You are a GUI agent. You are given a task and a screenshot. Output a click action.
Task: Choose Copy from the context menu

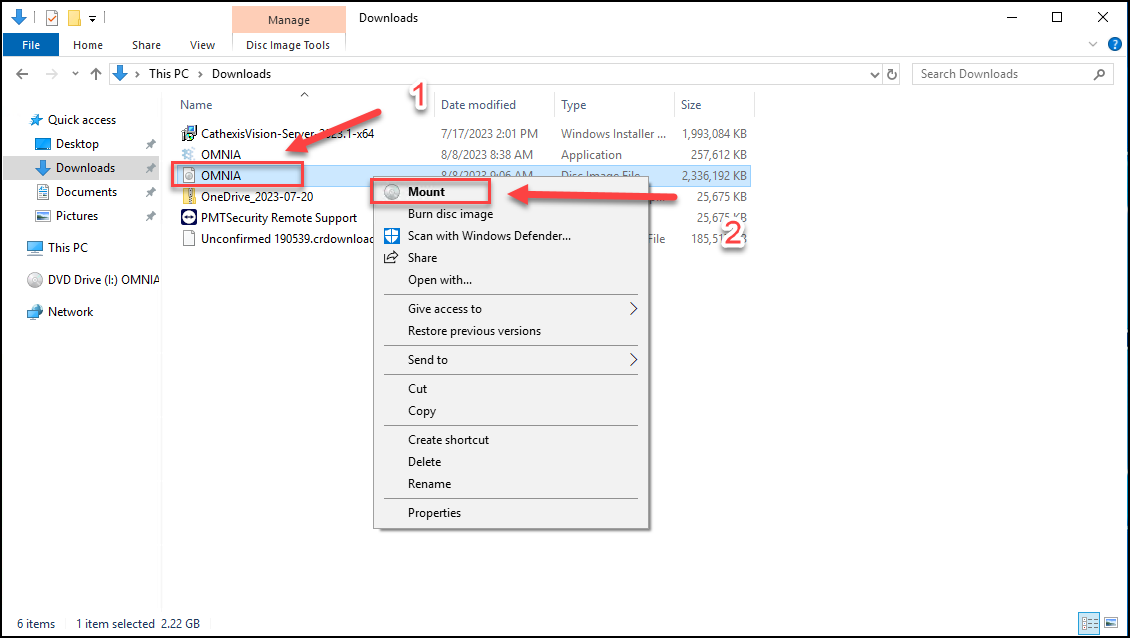pos(511,411)
